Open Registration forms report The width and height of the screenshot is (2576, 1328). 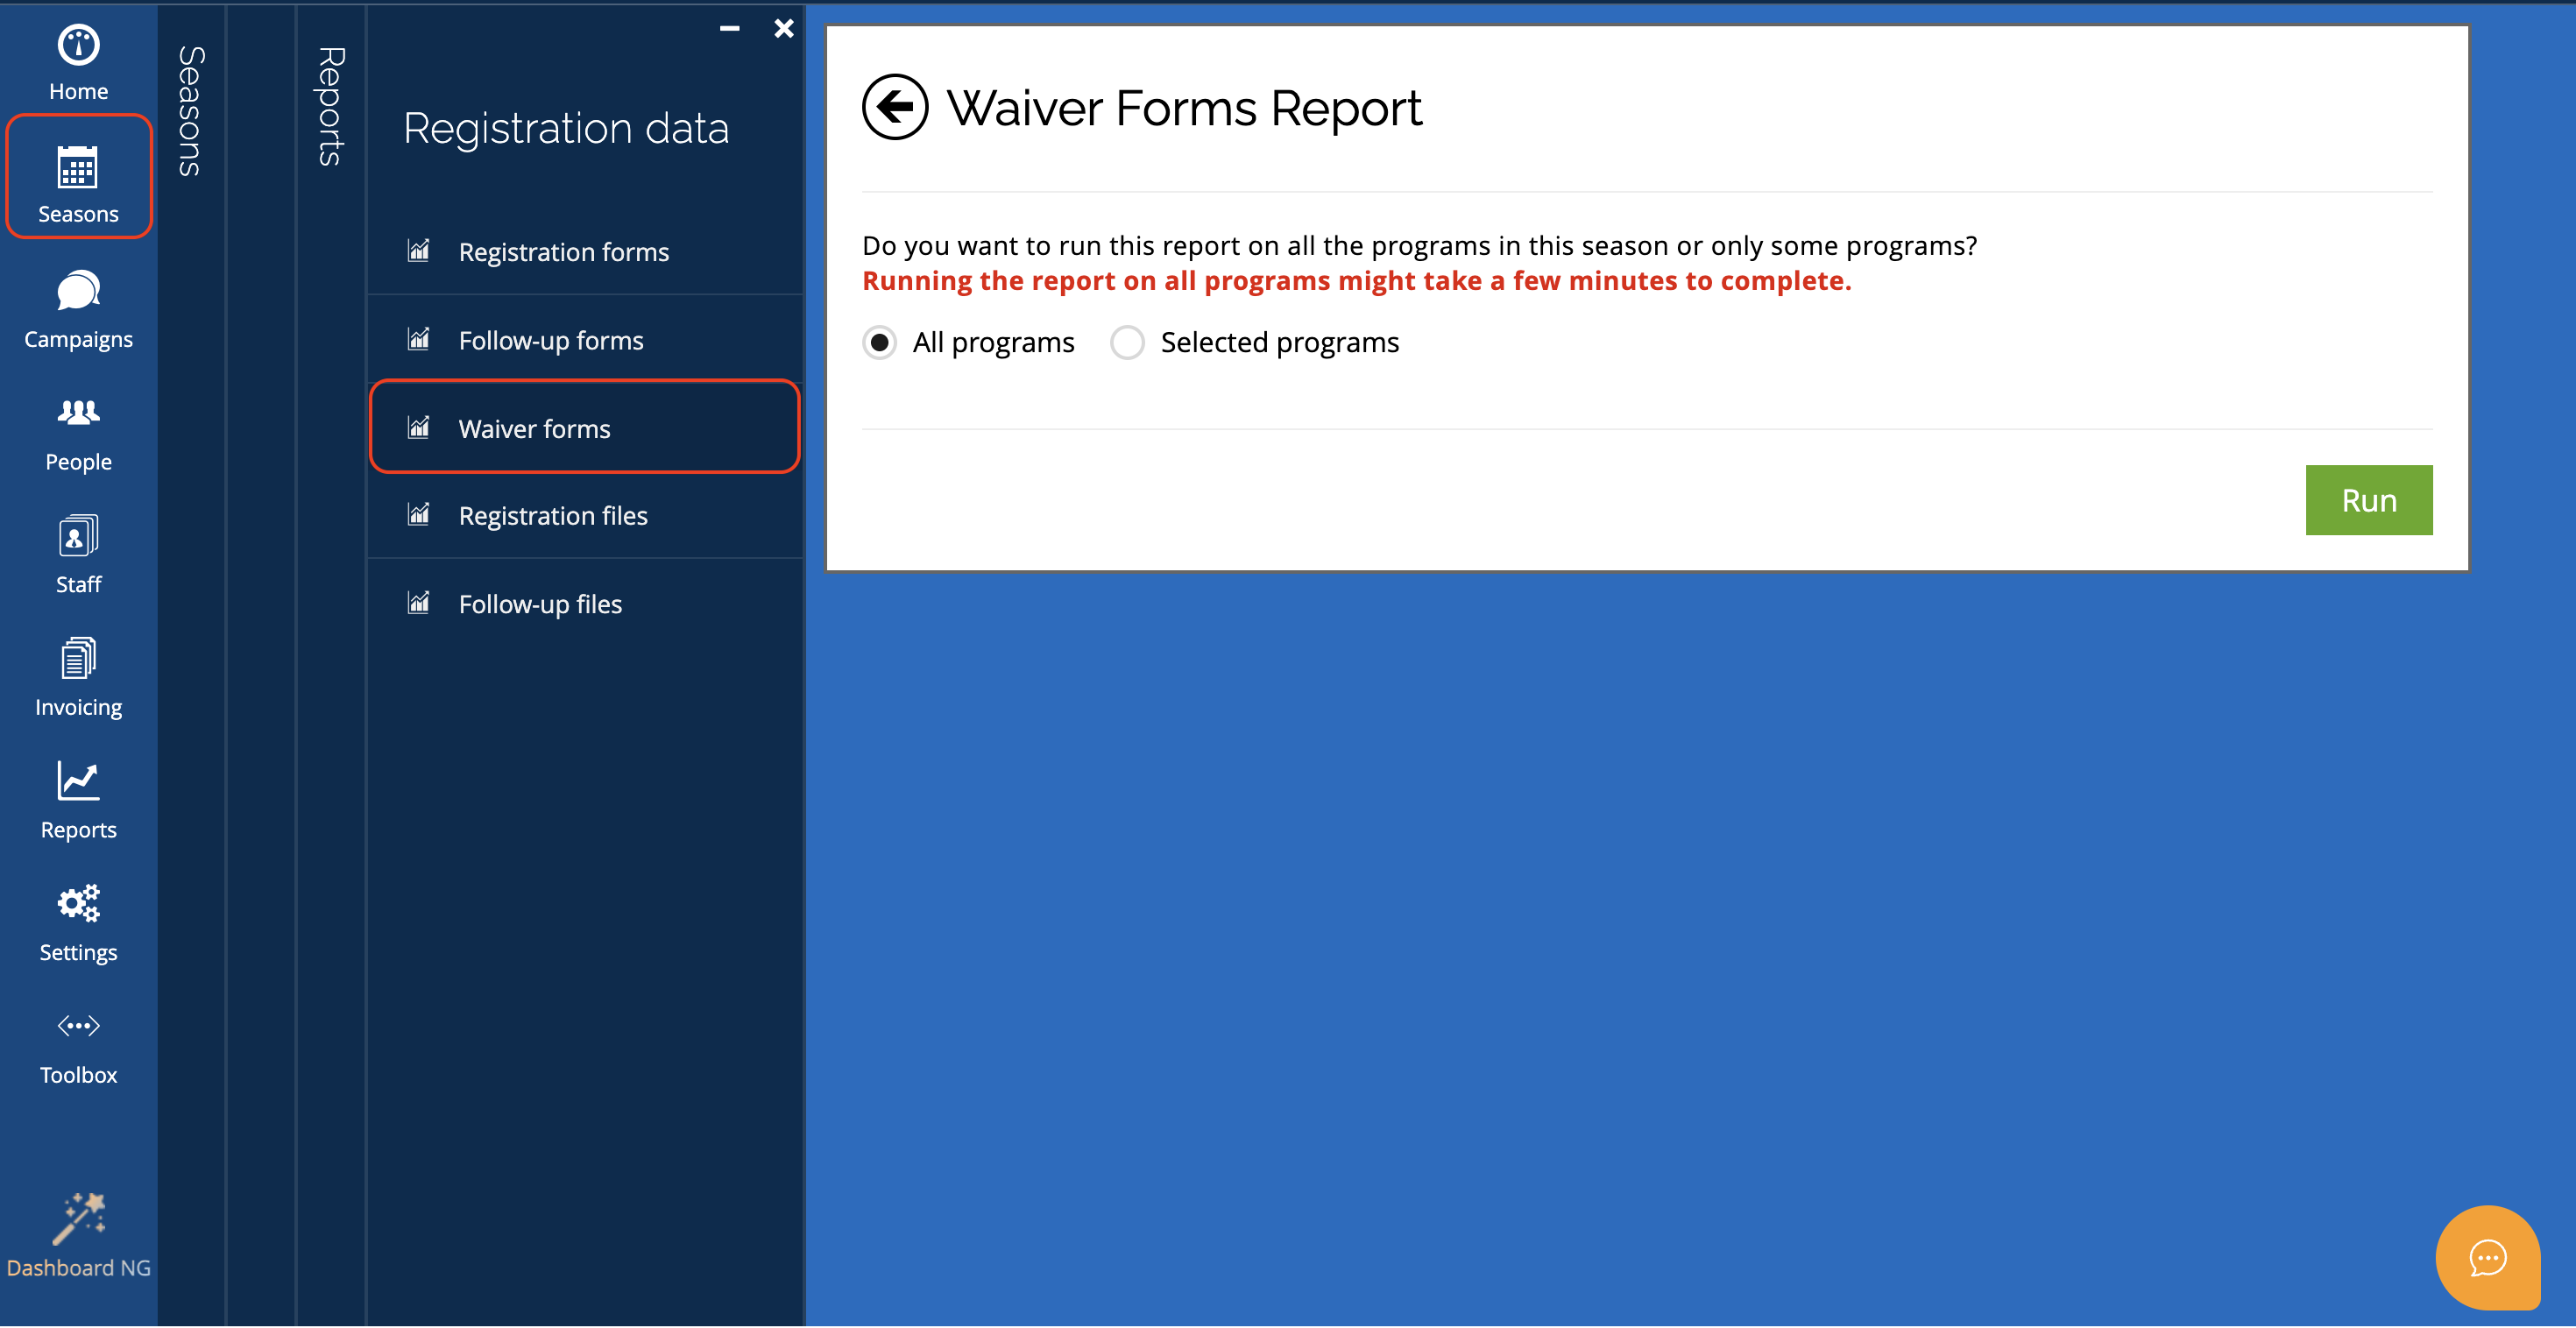tap(563, 252)
